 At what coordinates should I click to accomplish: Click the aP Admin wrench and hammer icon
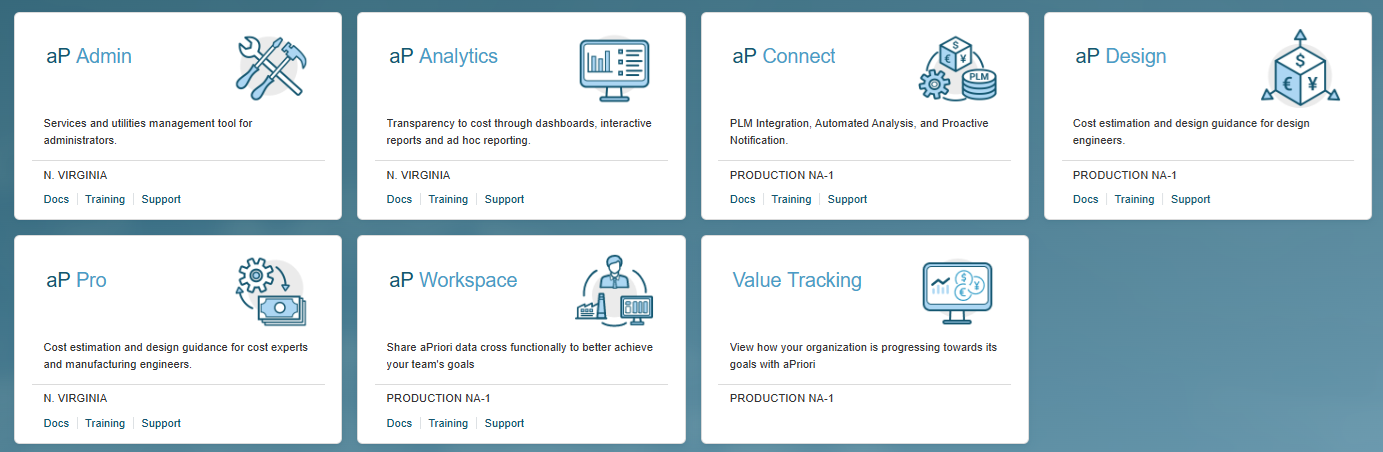point(269,68)
